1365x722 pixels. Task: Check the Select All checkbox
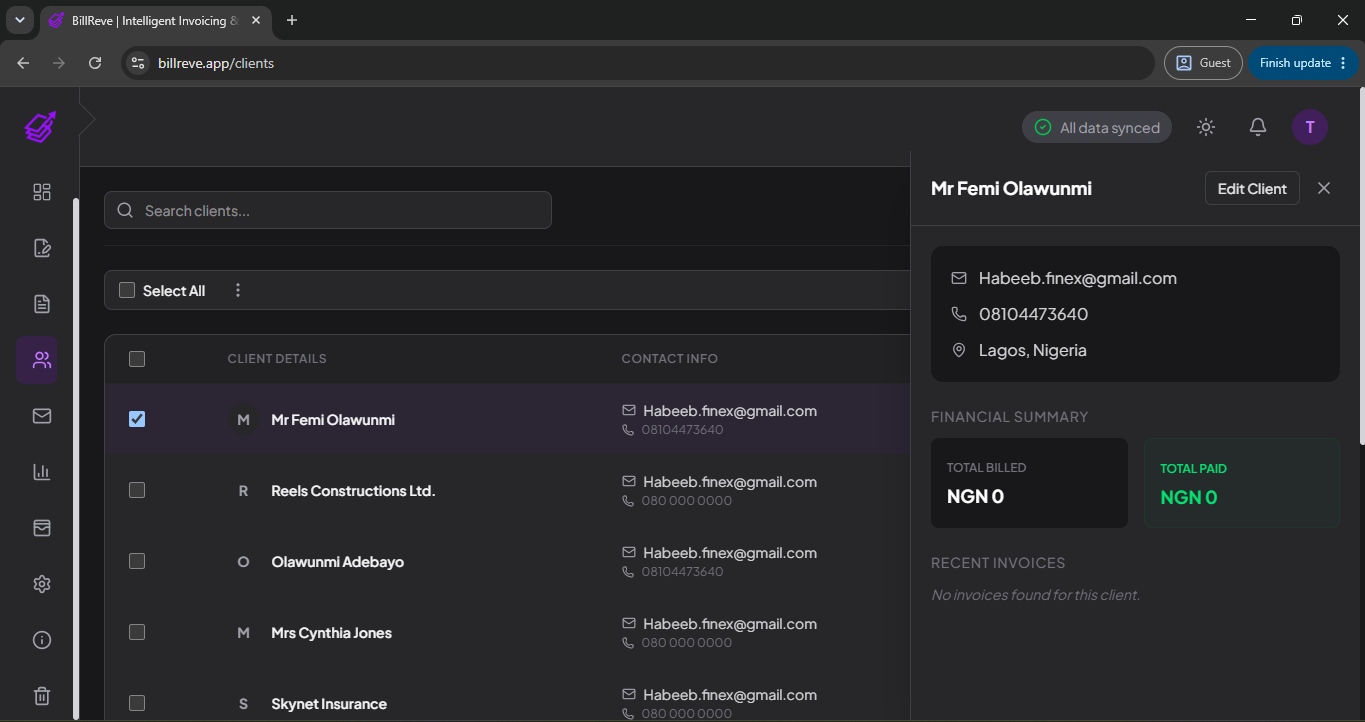click(x=127, y=290)
